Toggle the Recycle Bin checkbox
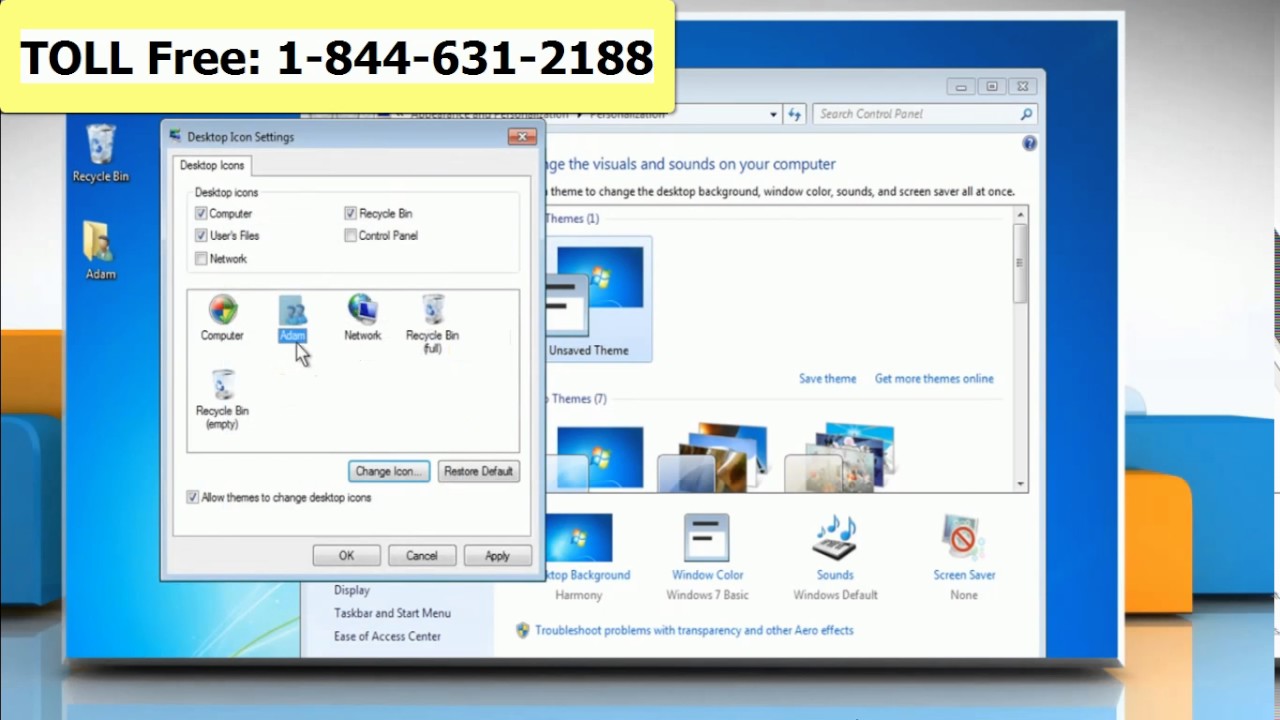The height and width of the screenshot is (720, 1280). pyautogui.click(x=350, y=213)
